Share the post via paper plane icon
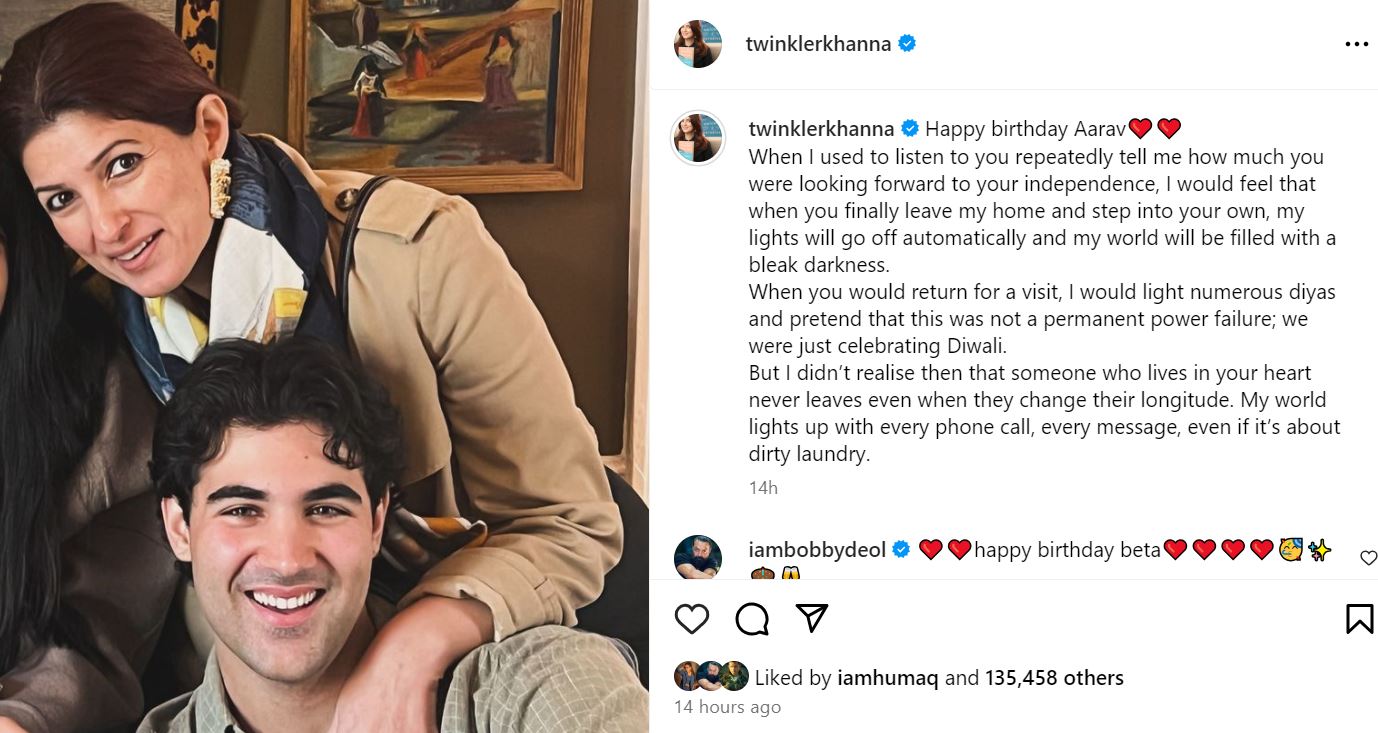The width and height of the screenshot is (1378, 733). pos(811,619)
